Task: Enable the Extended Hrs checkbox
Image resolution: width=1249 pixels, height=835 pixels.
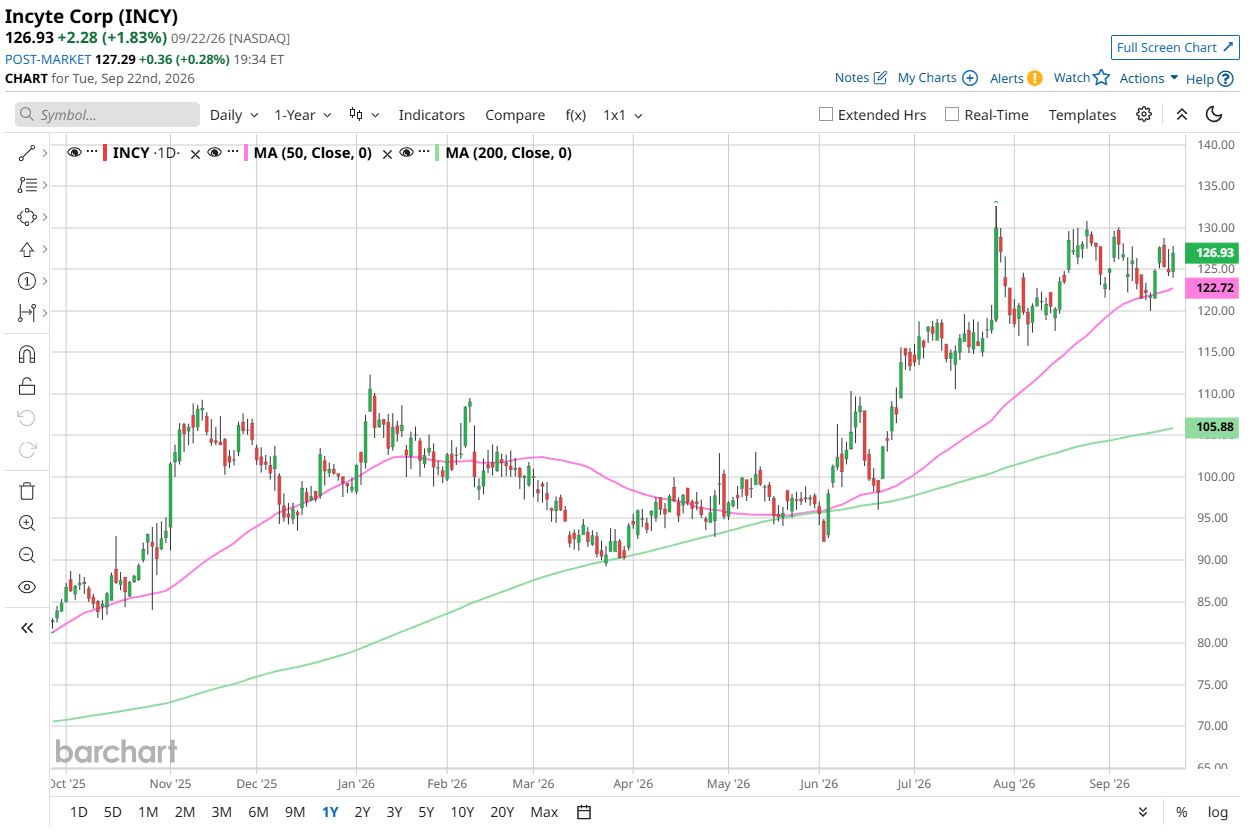Action: 825,114
